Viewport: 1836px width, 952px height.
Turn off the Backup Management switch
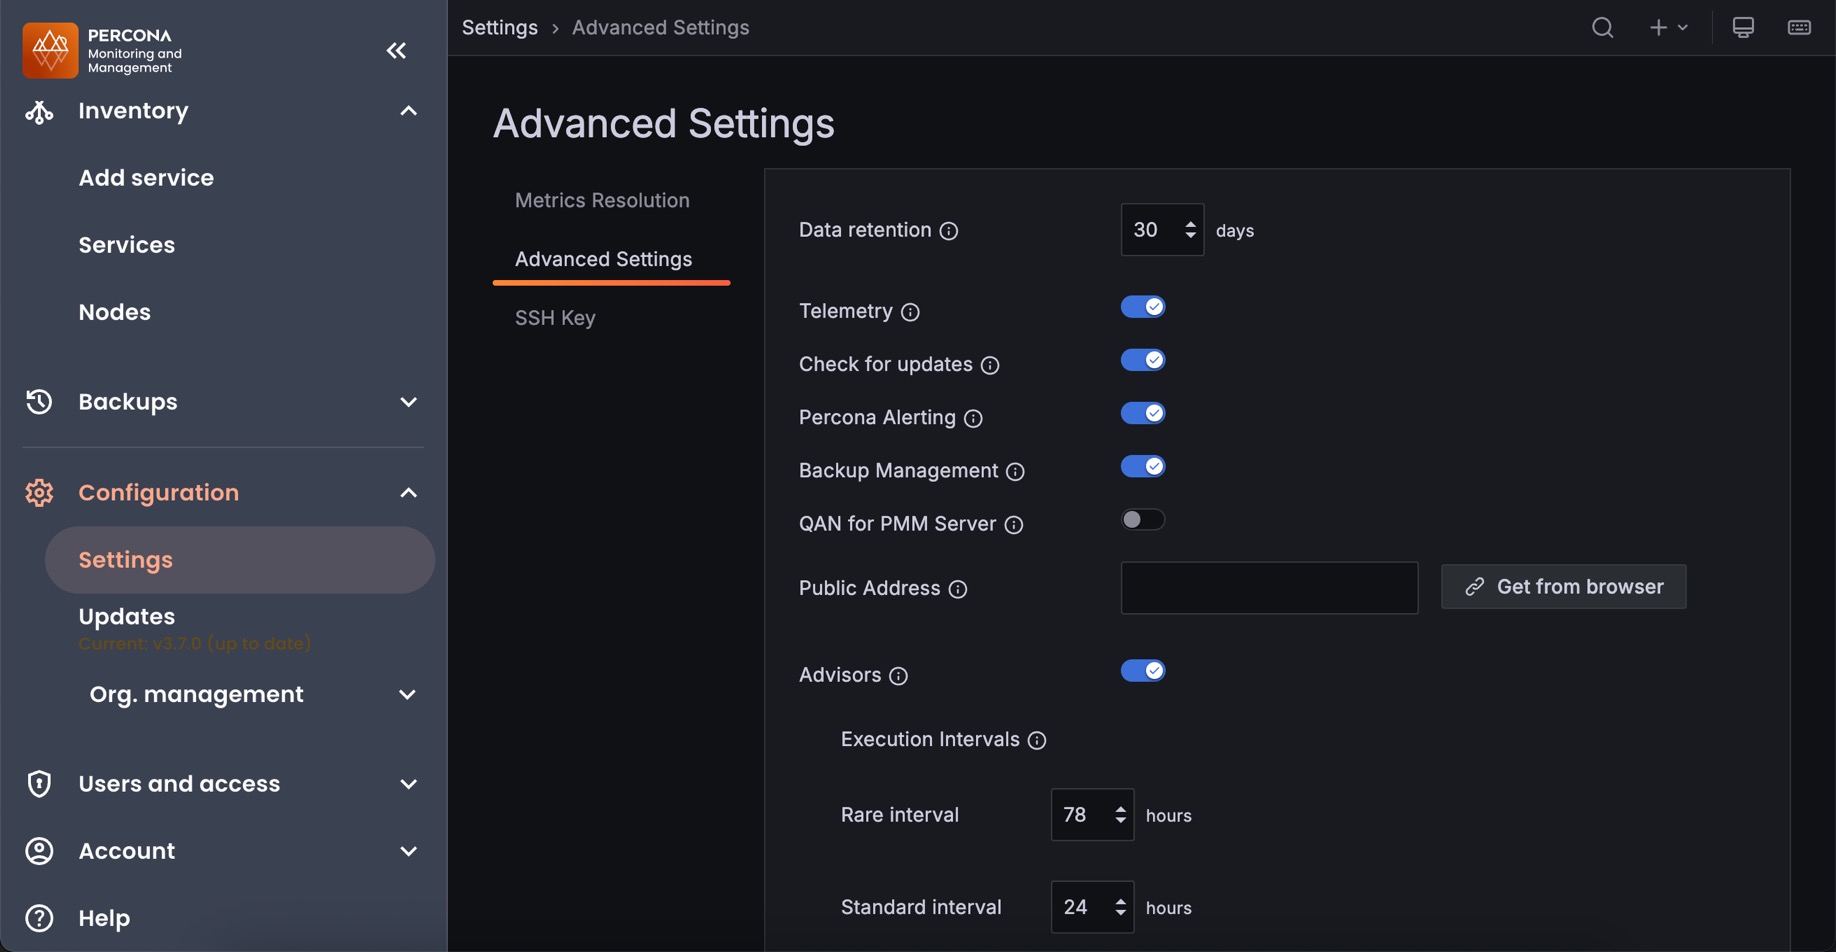[1142, 467]
